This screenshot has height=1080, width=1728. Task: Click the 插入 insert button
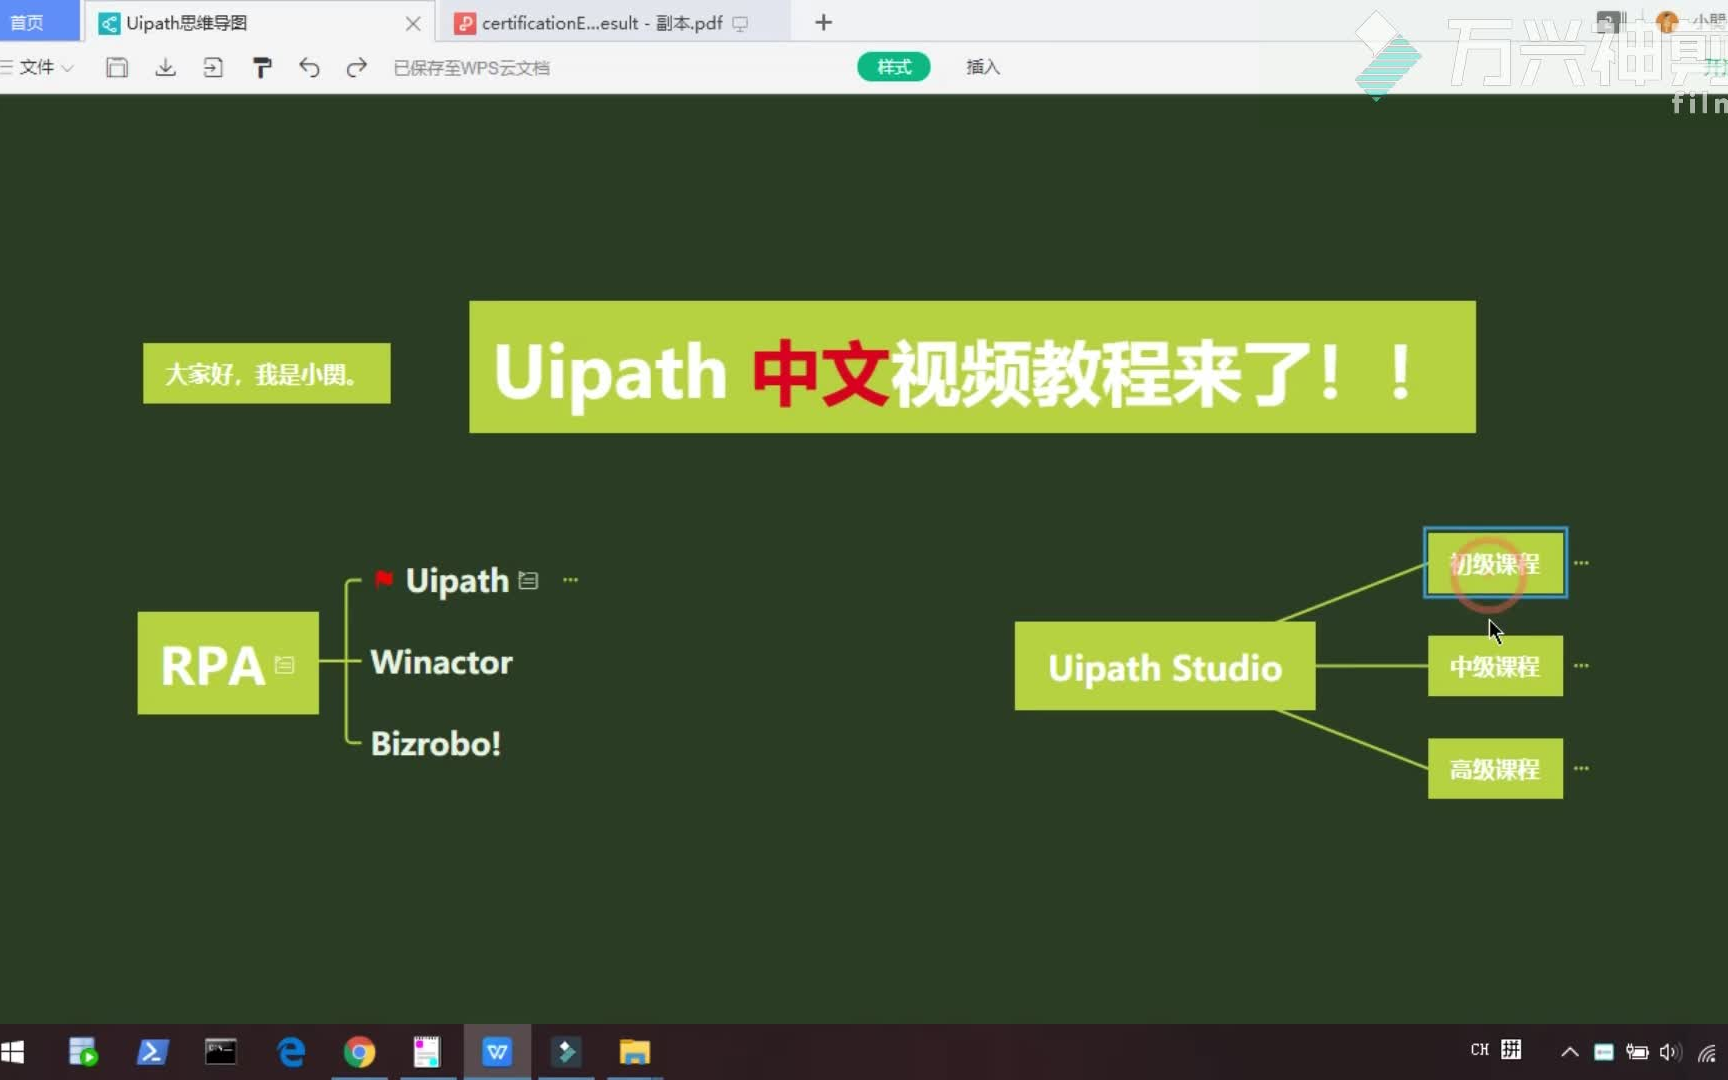click(982, 66)
